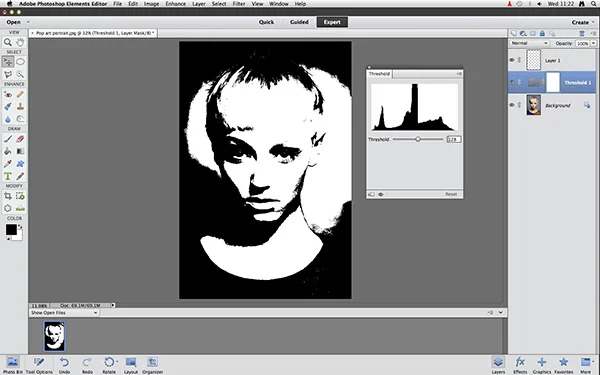Select the Zoom tool

click(8, 42)
